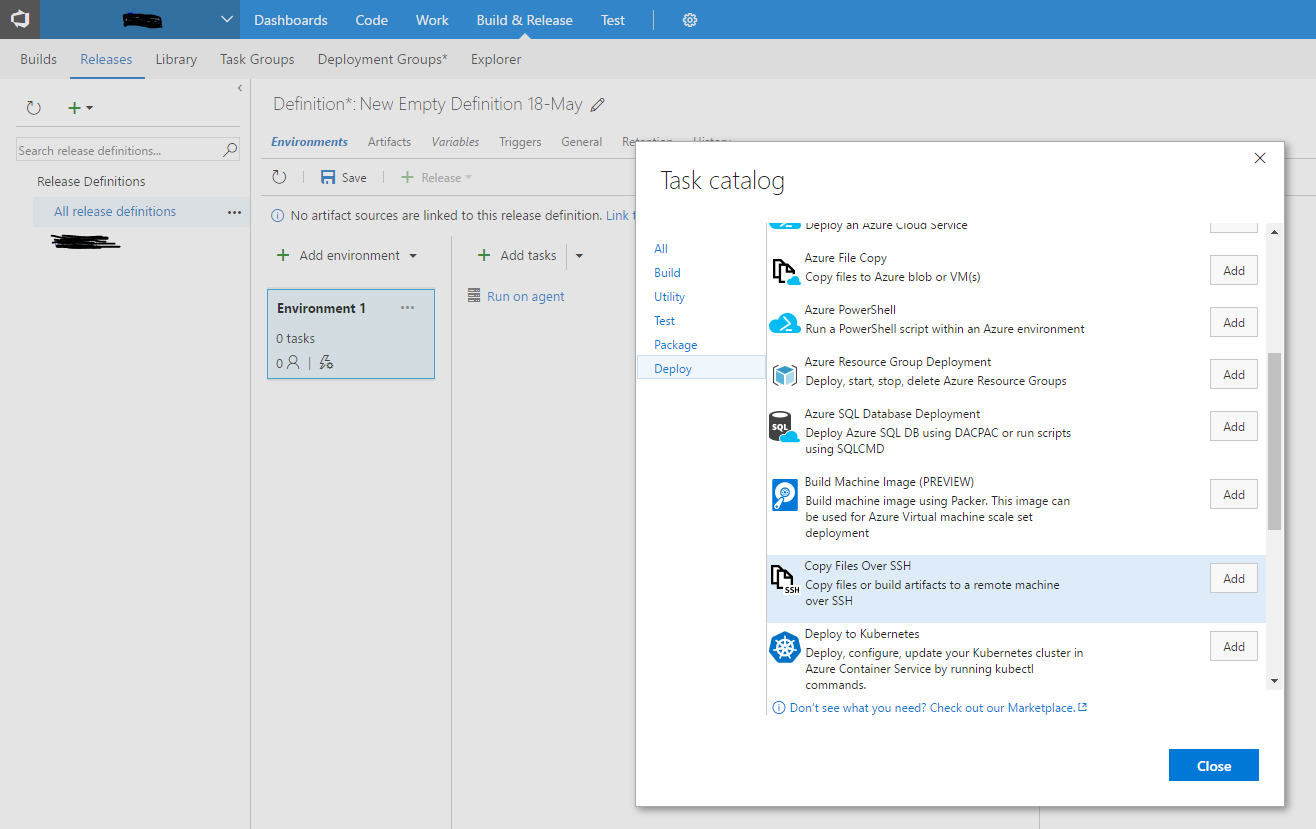Open the Triggers tab
Image resolution: width=1316 pixels, height=829 pixels.
520,142
